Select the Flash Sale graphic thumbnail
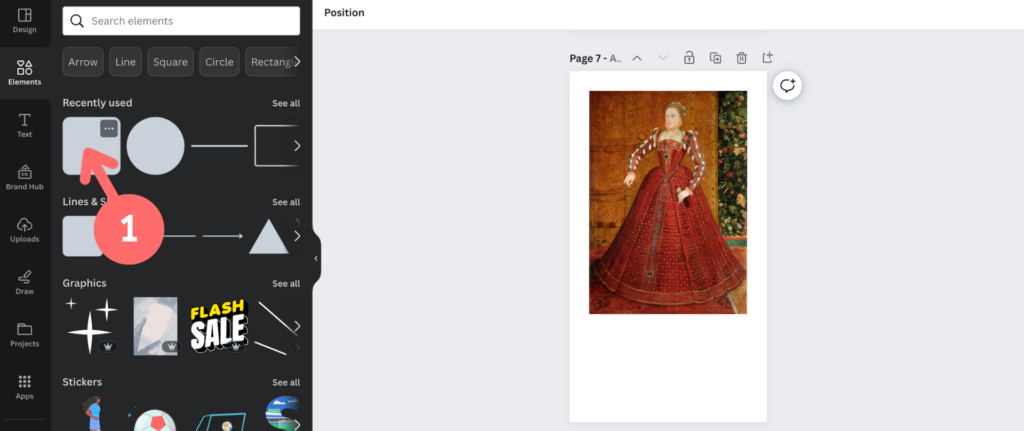1024x431 pixels. click(218, 326)
